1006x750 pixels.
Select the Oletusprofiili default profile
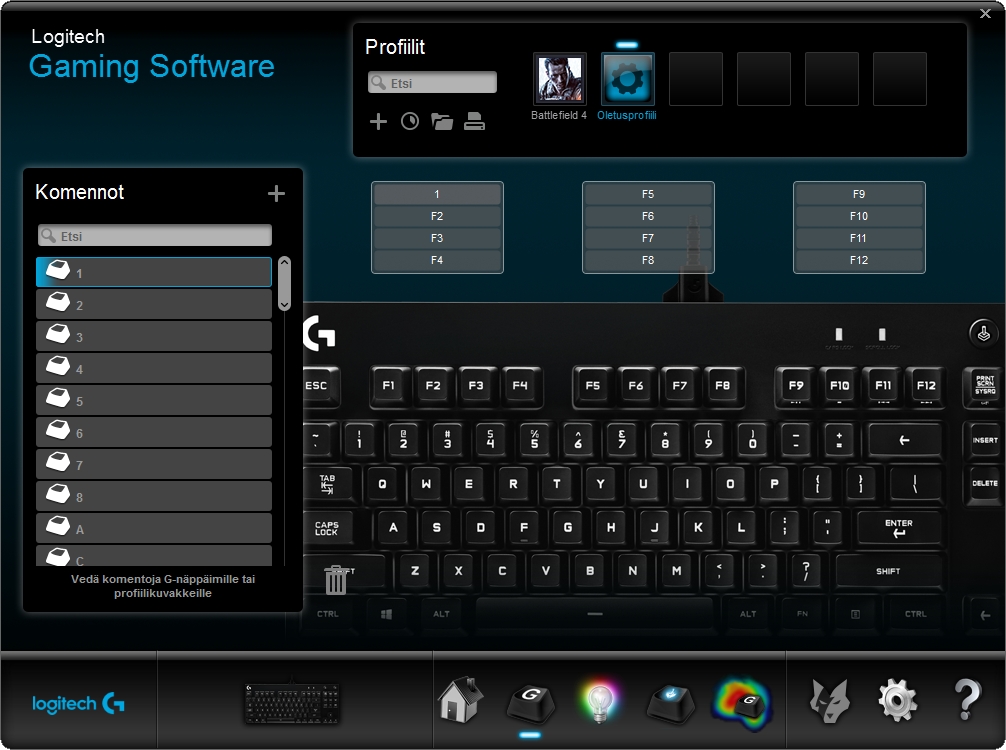627,79
